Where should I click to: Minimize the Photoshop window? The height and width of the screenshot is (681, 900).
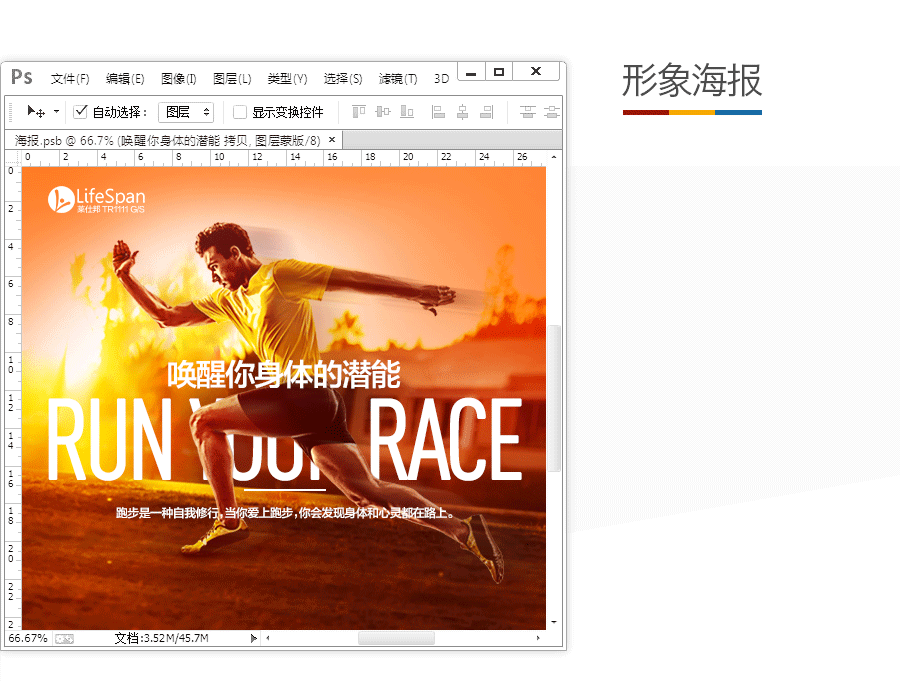pos(471,72)
